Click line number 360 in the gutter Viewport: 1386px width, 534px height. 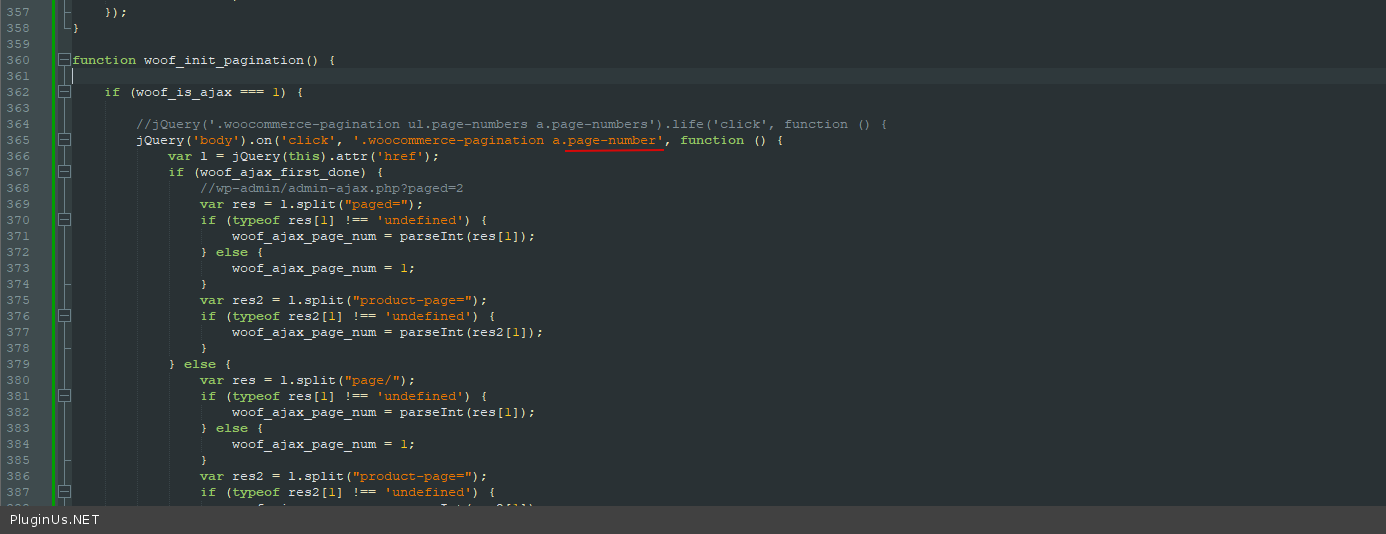pos(18,60)
